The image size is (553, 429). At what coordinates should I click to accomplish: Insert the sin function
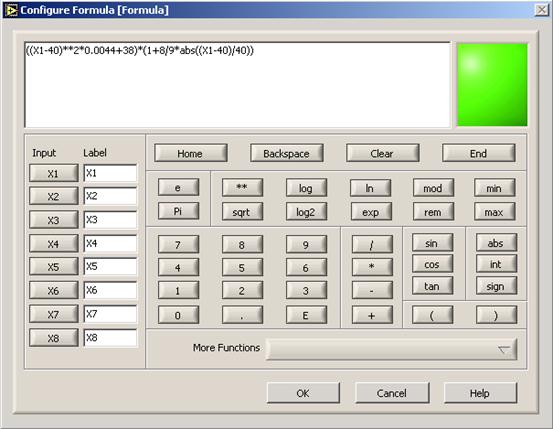[x=433, y=243]
